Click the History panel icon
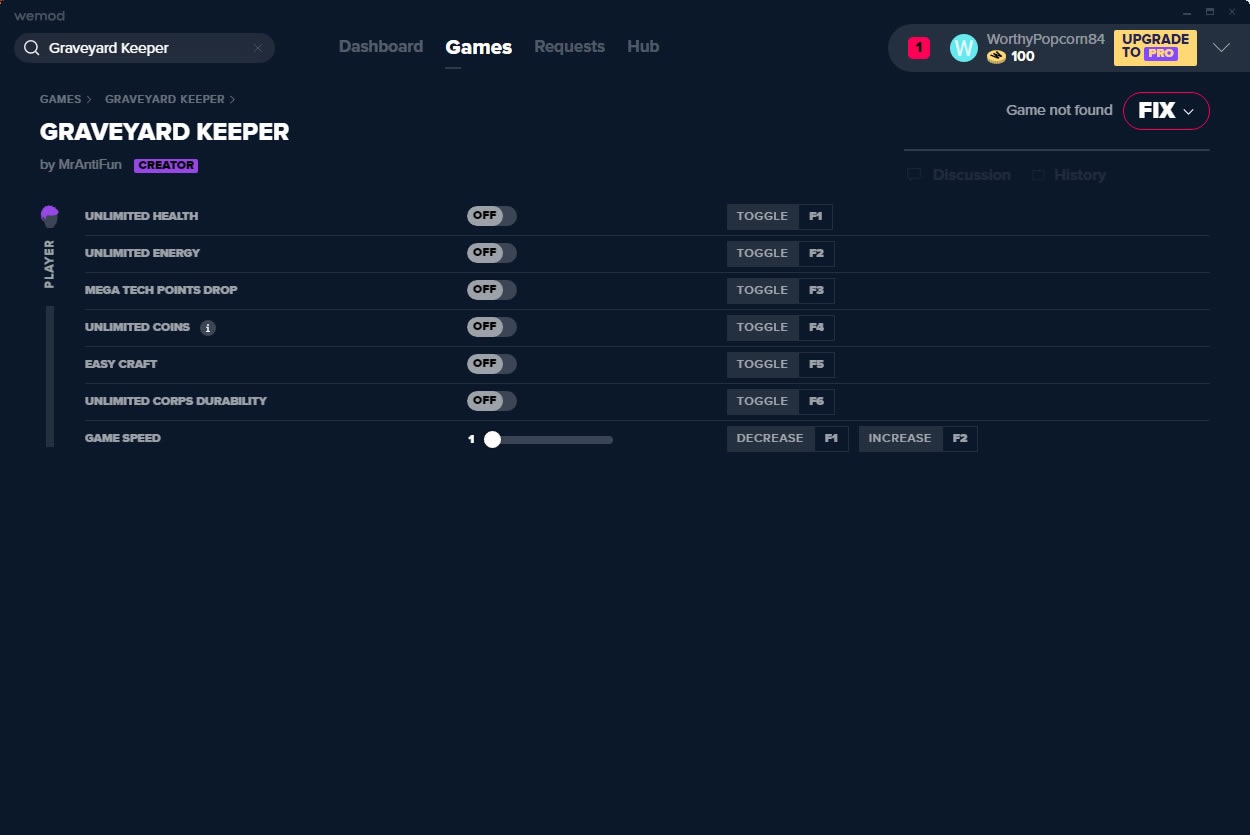The height and width of the screenshot is (835, 1250). (1038, 175)
